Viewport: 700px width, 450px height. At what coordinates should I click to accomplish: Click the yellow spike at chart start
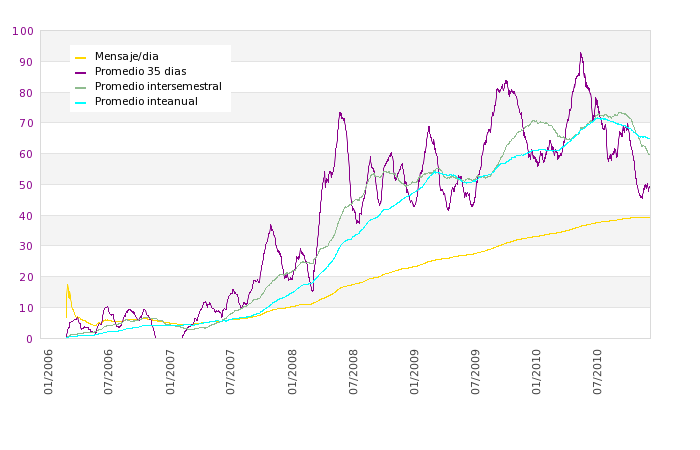tap(67, 286)
